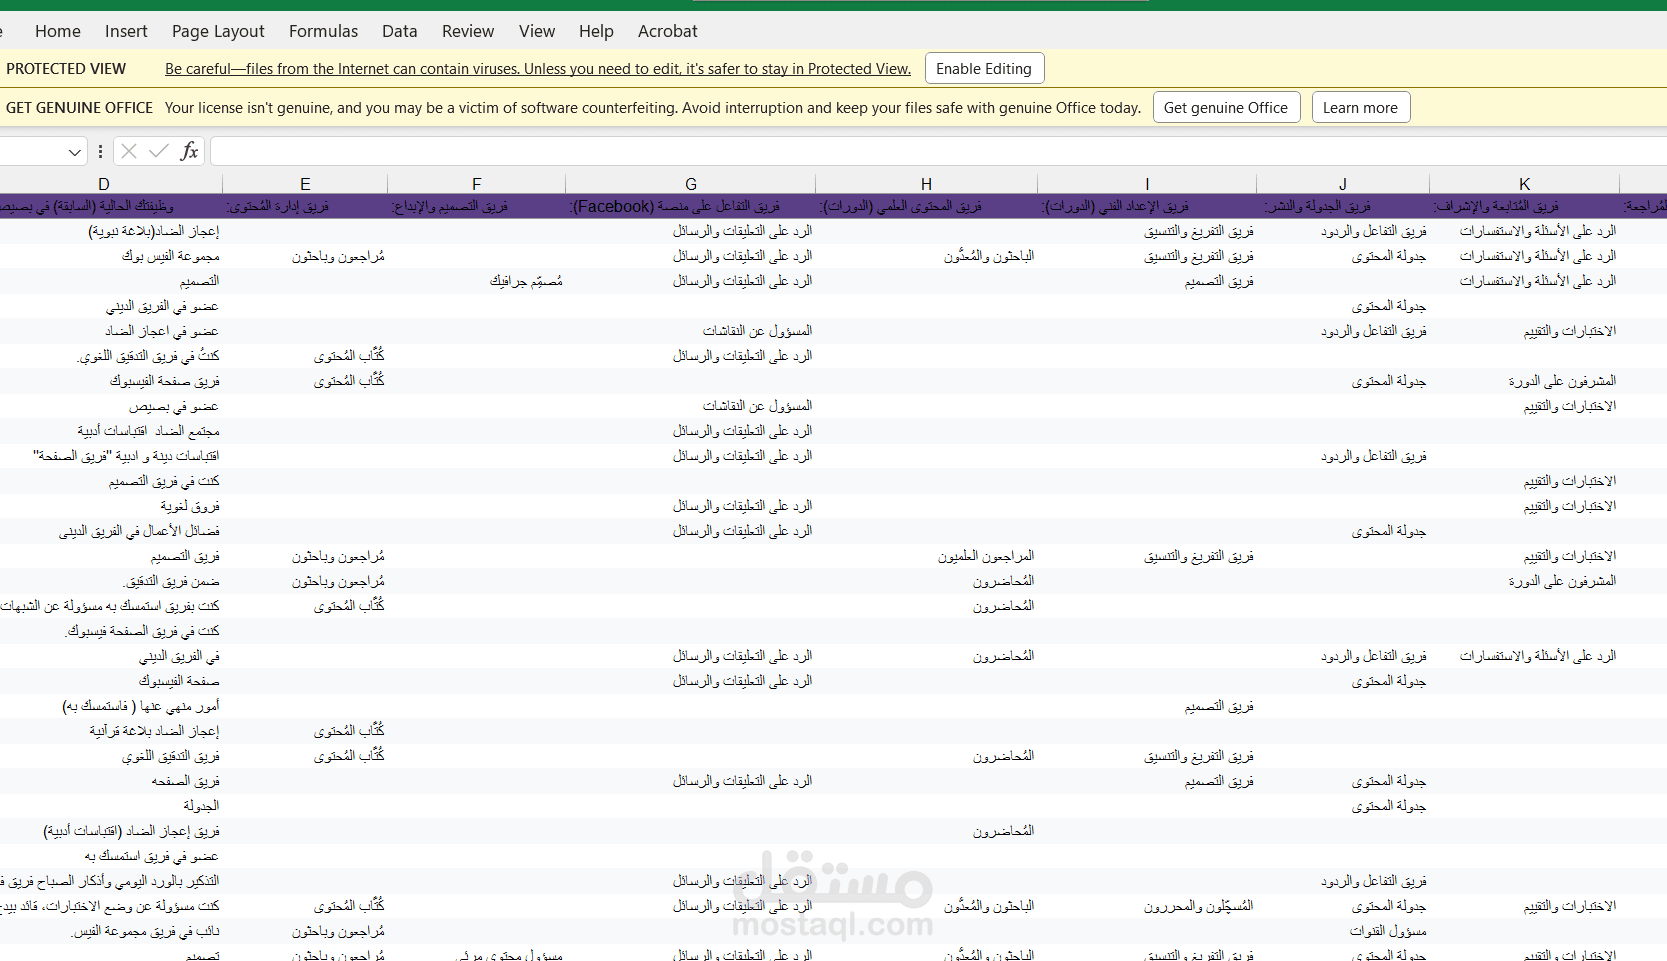The image size is (1667, 961).
Task: Click the Get genuine Office button
Action: point(1226,107)
